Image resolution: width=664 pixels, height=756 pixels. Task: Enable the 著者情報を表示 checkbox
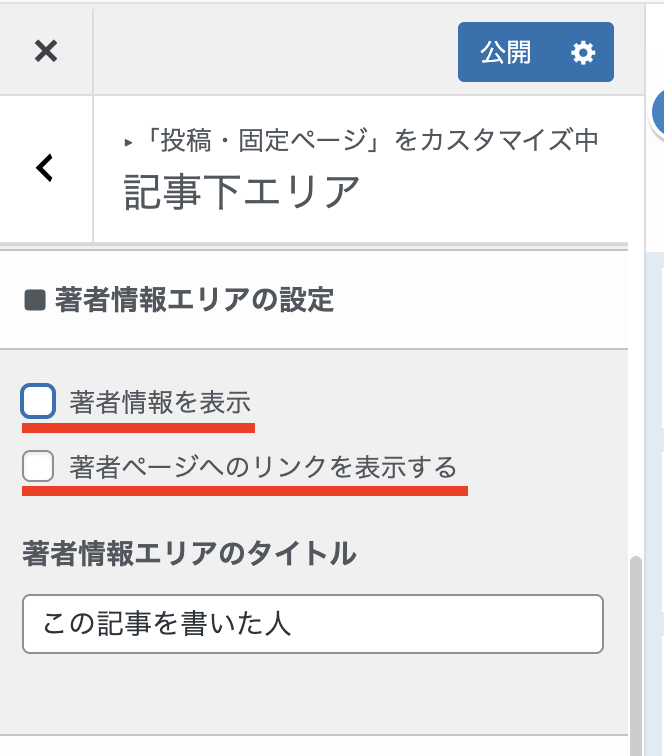[x=38, y=402]
